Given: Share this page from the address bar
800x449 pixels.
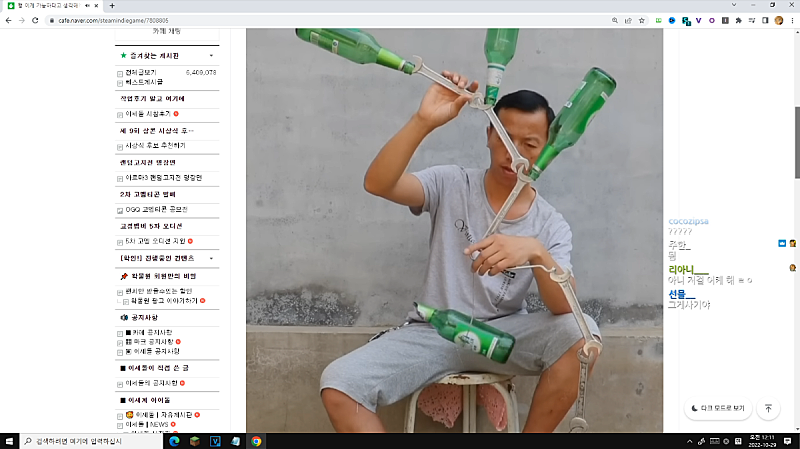Looking at the screenshot, I should 628,20.
